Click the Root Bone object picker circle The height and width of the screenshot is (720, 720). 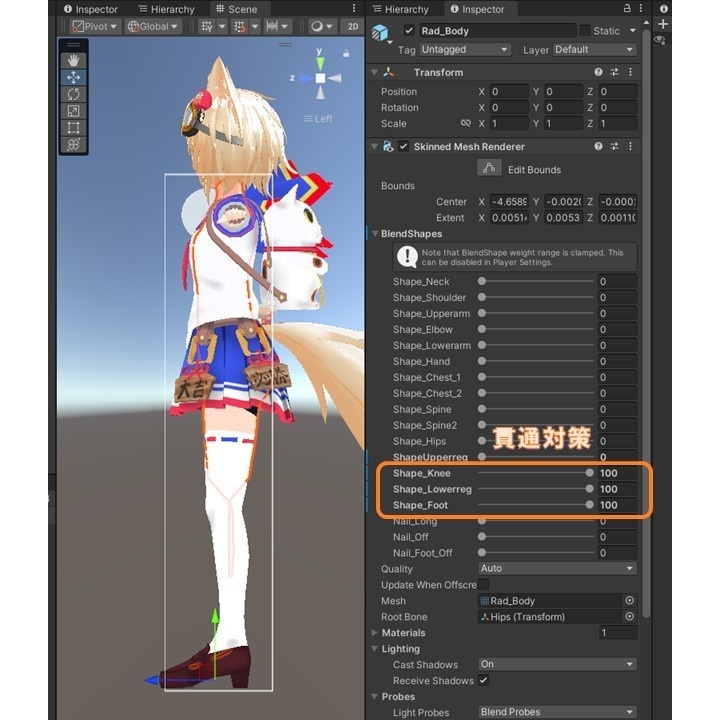[x=630, y=617]
